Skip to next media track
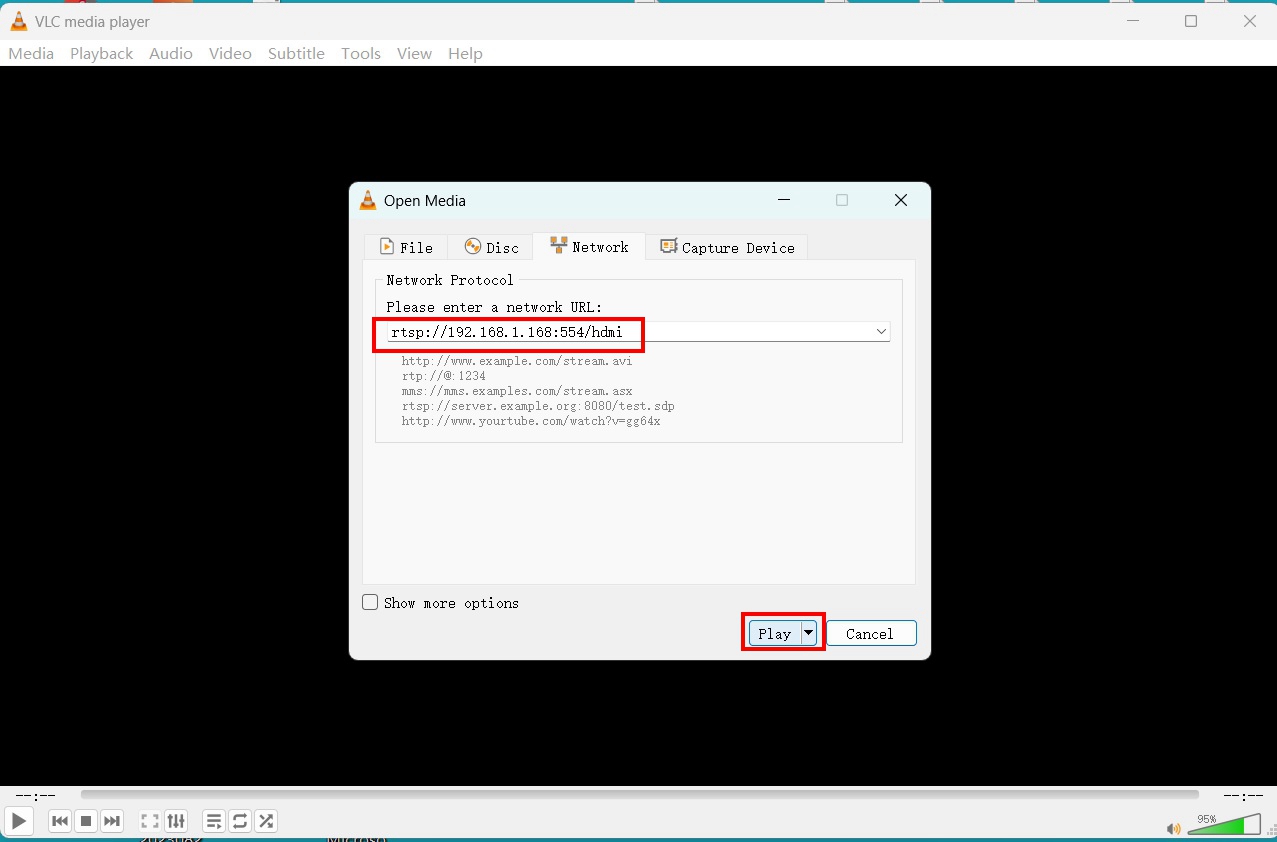Viewport: 1277px width, 842px height. point(112,821)
